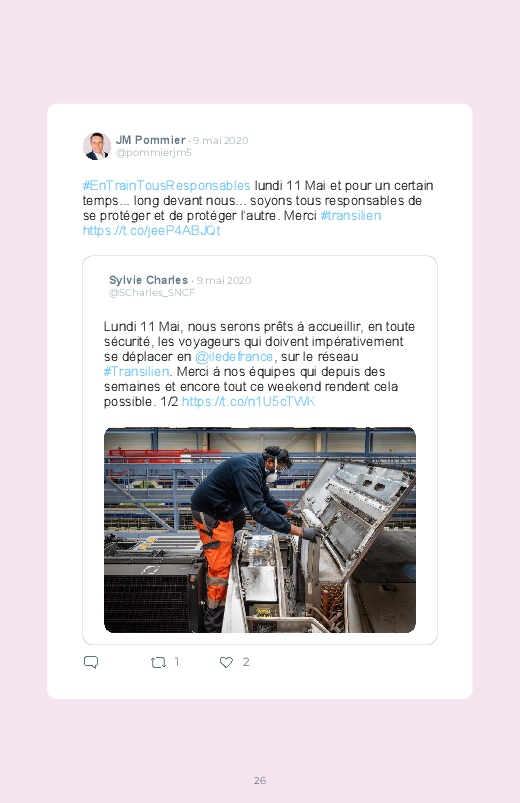Click the 9 mai 2020 date on main tweet
This screenshot has width=520, height=803.
[221, 140]
